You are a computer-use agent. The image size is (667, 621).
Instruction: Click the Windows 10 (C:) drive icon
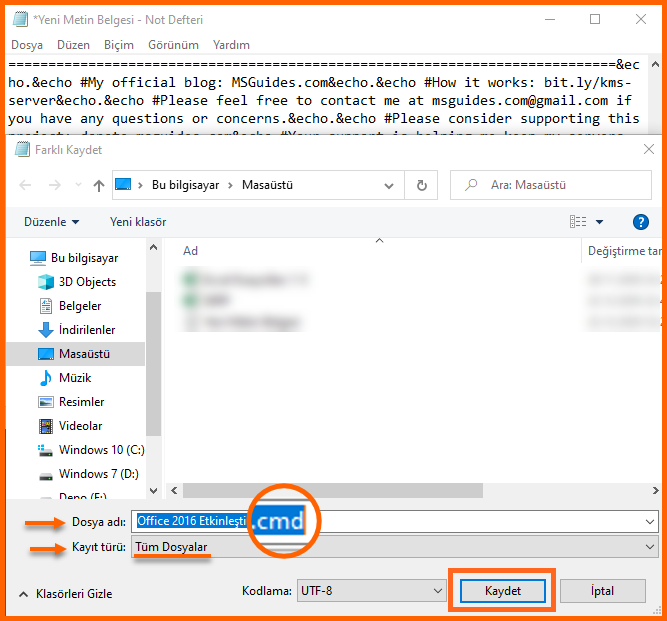[45, 450]
